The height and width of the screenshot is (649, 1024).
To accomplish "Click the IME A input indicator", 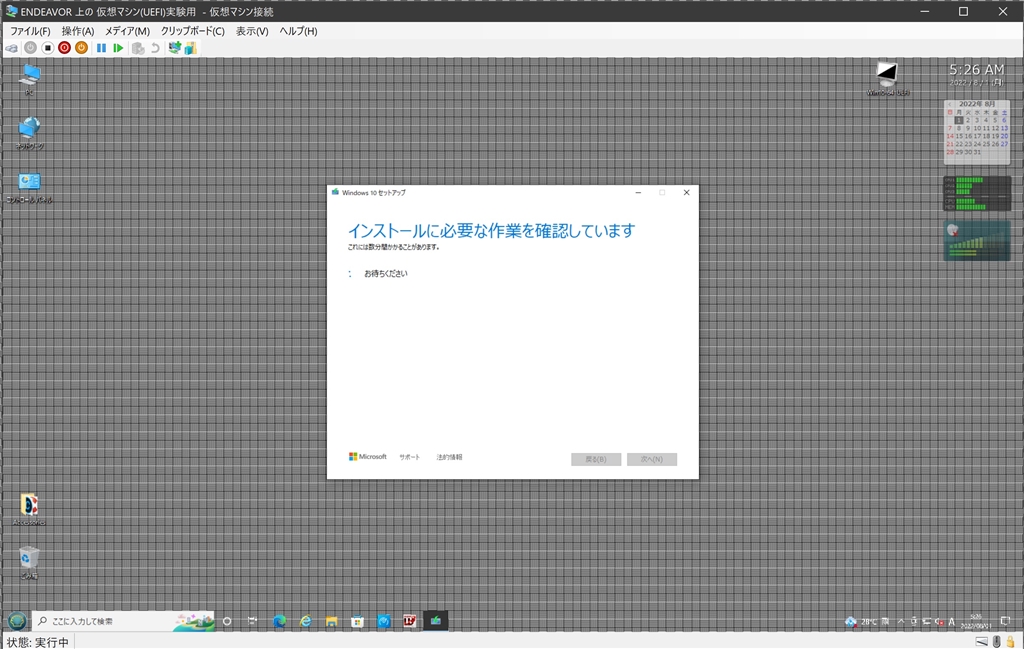I will pos(952,622).
